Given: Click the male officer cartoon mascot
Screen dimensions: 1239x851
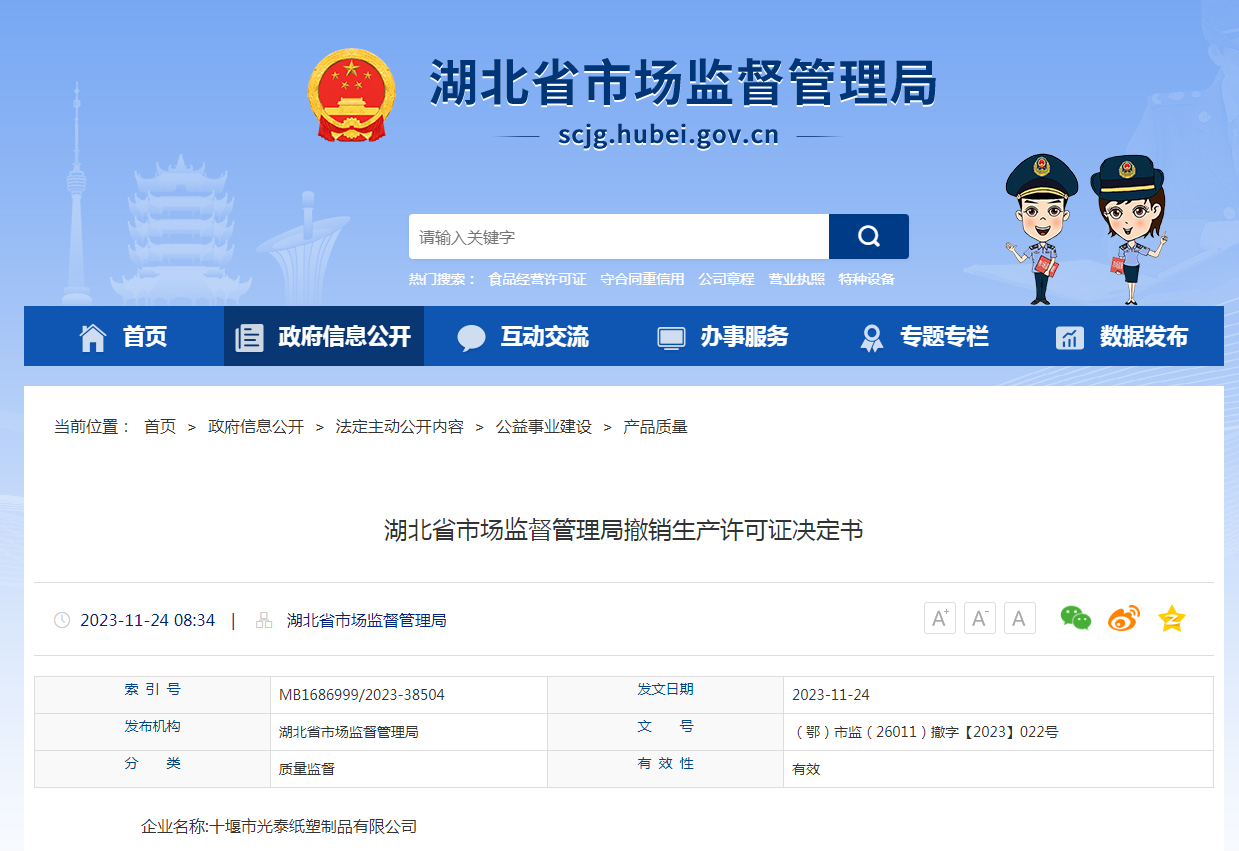Looking at the screenshot, I should pos(1041,228).
